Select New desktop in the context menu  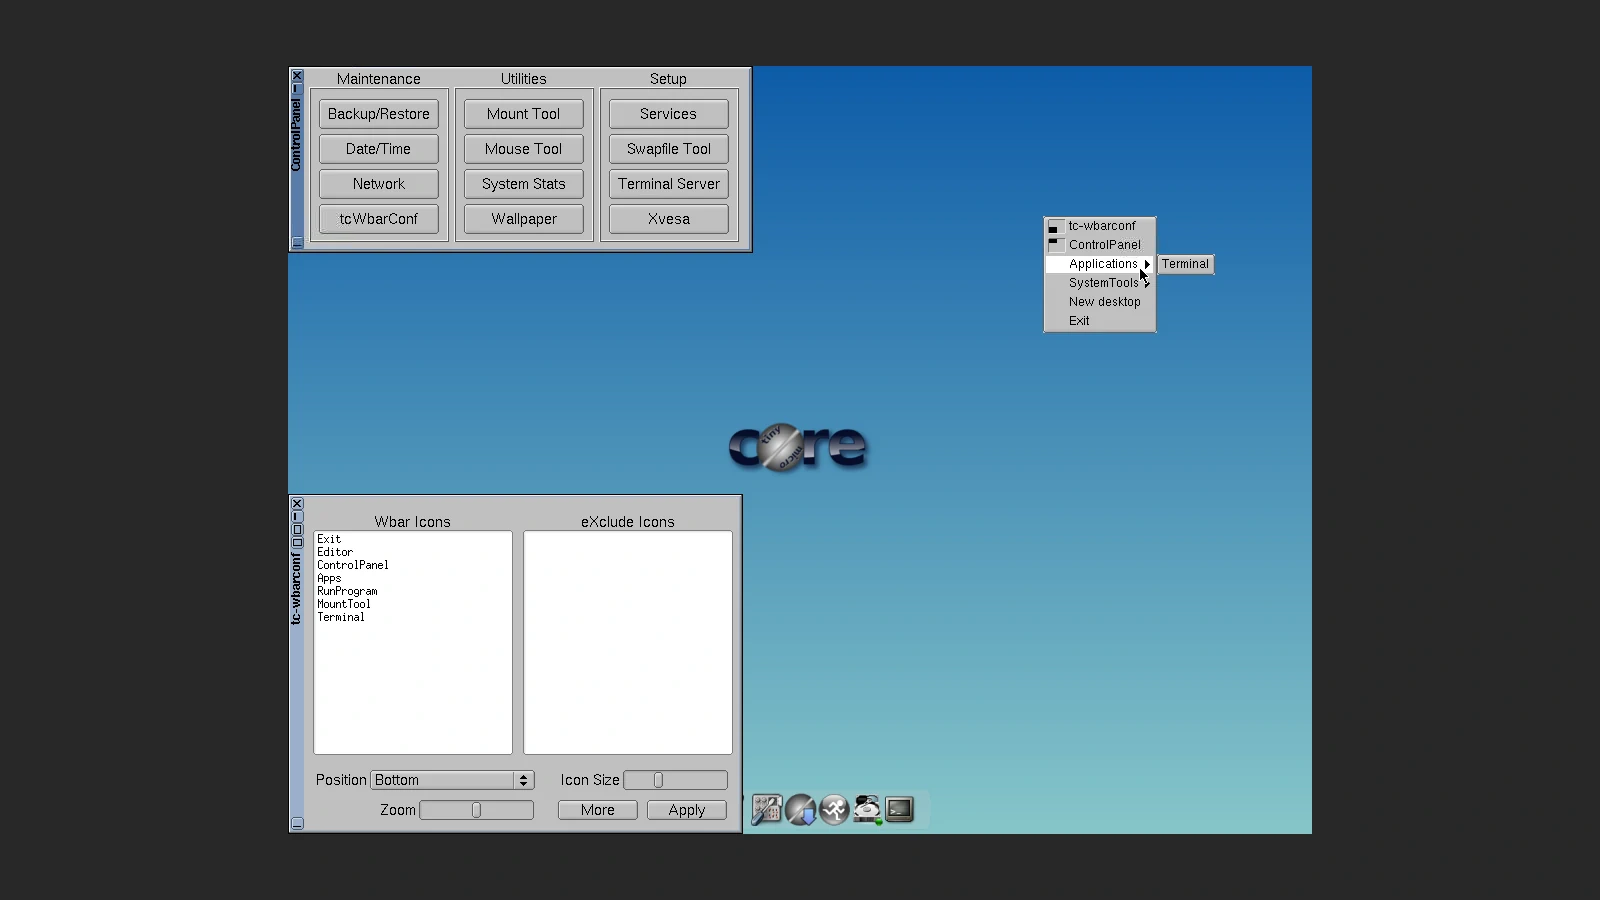coord(1104,302)
